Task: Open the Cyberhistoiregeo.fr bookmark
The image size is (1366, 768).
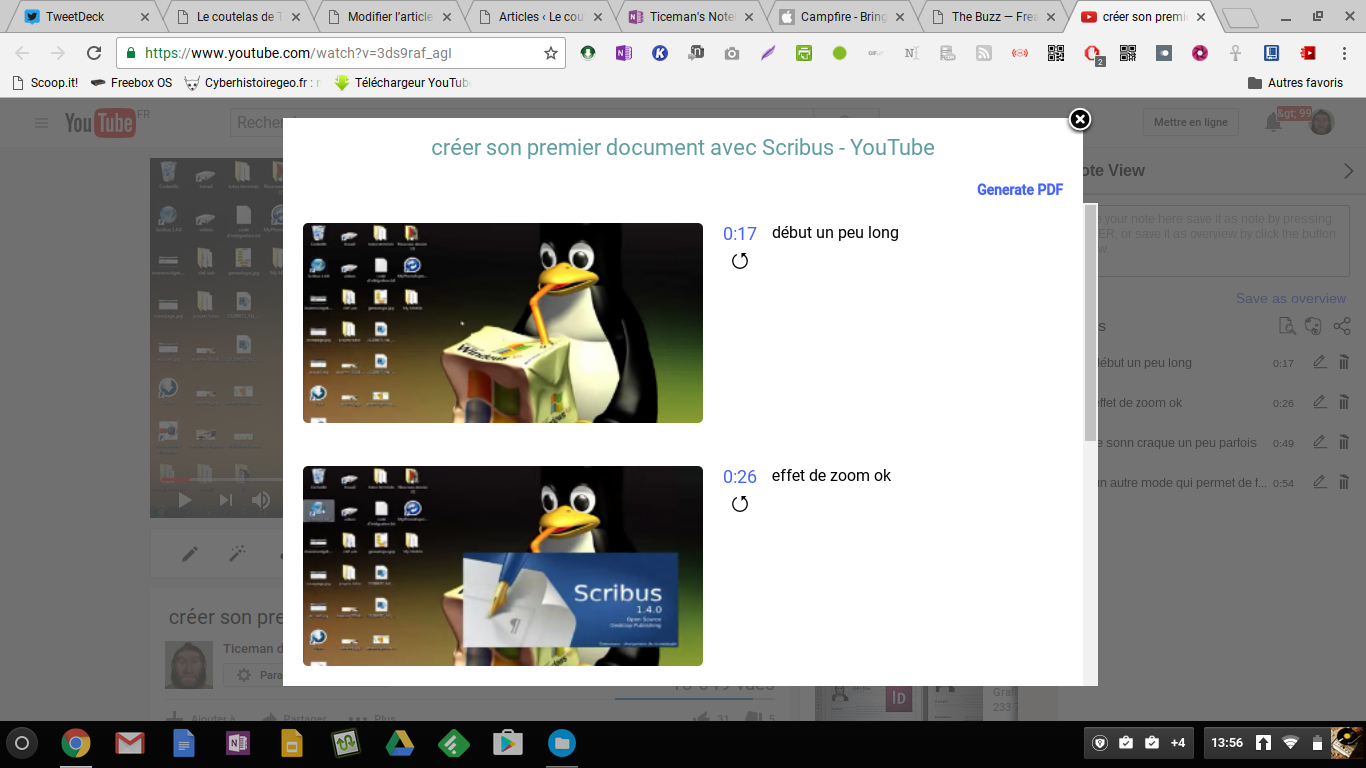Action: click(253, 83)
